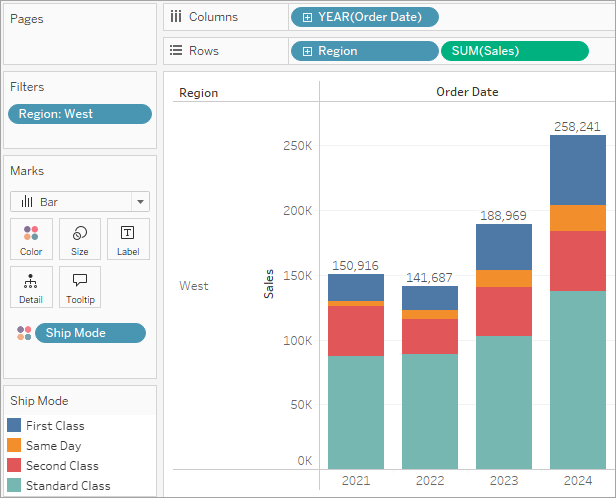Open the Tooltip marks card

pyautogui.click(x=80, y=287)
